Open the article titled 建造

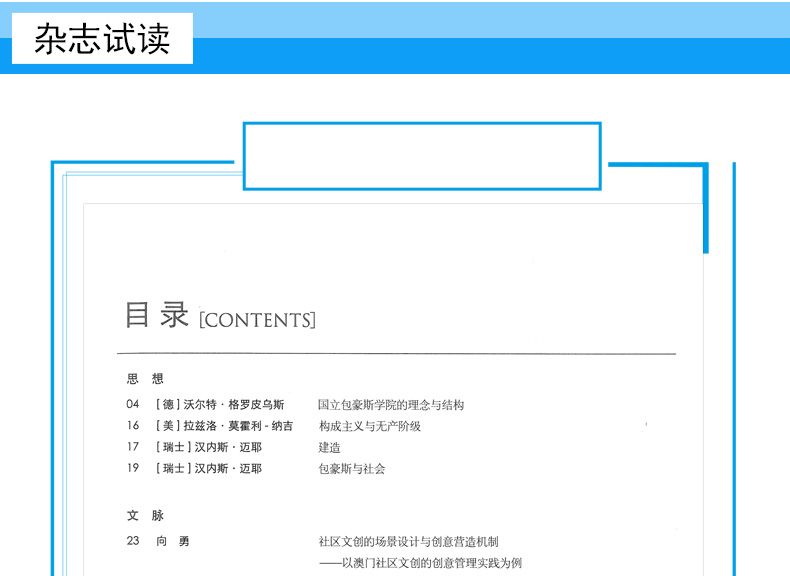click(x=330, y=448)
